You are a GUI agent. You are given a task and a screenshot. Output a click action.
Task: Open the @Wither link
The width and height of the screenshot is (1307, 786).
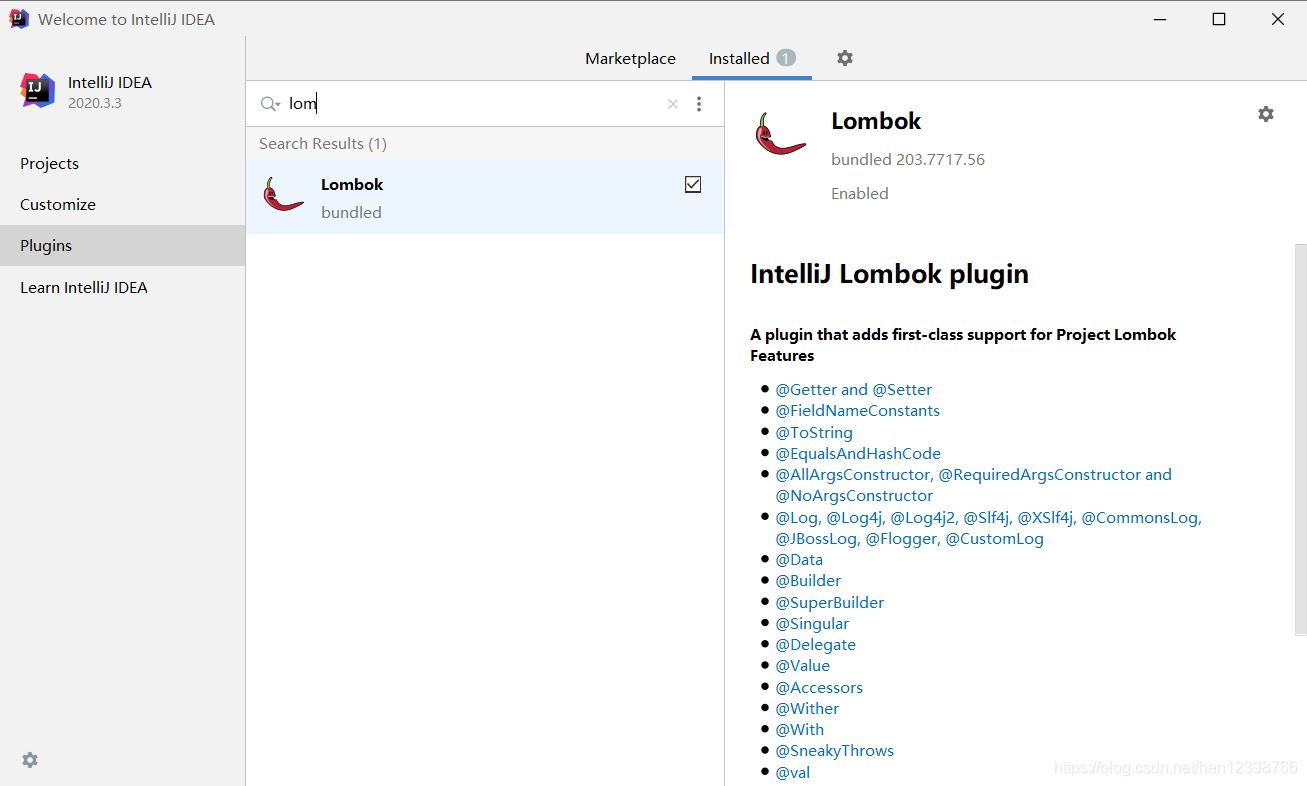pyautogui.click(x=807, y=708)
